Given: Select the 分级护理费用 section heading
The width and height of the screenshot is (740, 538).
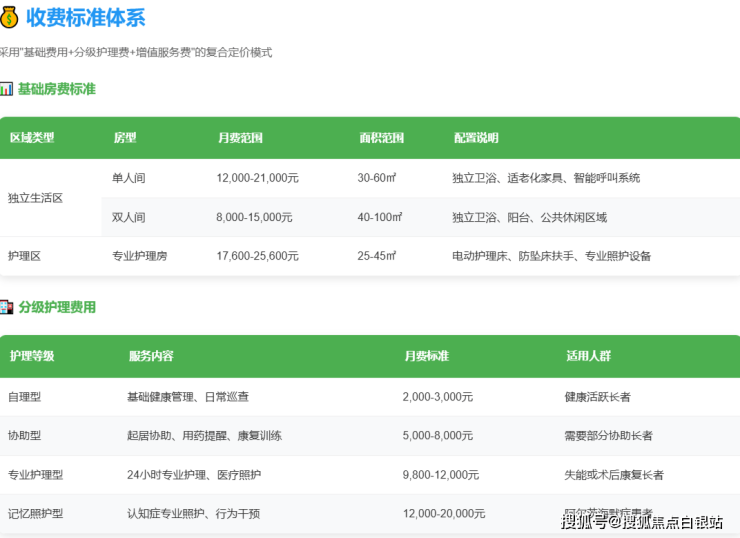Looking at the screenshot, I should [57, 307].
